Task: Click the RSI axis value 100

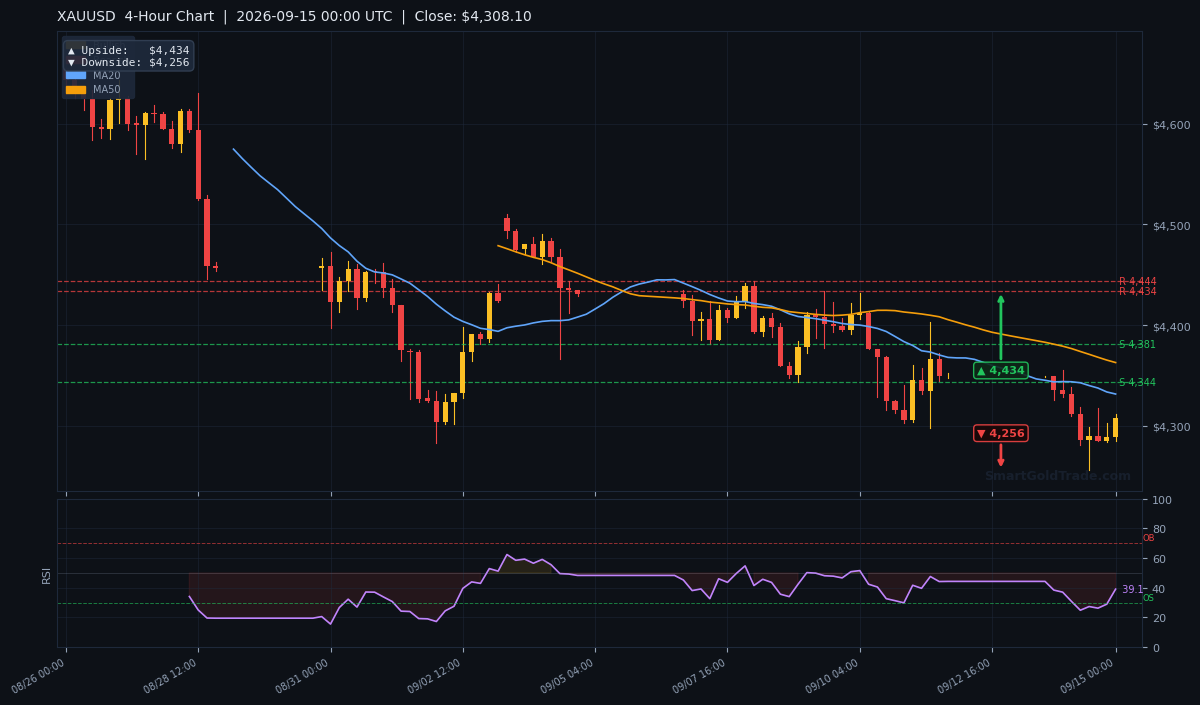Action: click(x=1162, y=500)
